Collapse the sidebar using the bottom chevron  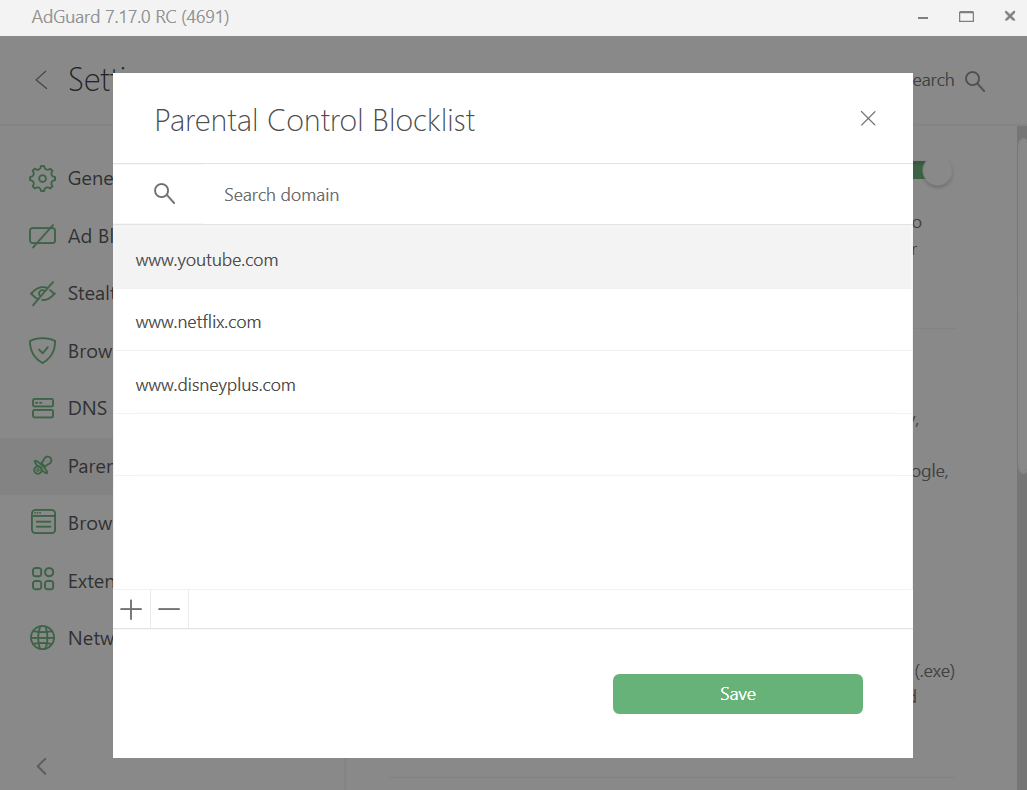click(41, 766)
